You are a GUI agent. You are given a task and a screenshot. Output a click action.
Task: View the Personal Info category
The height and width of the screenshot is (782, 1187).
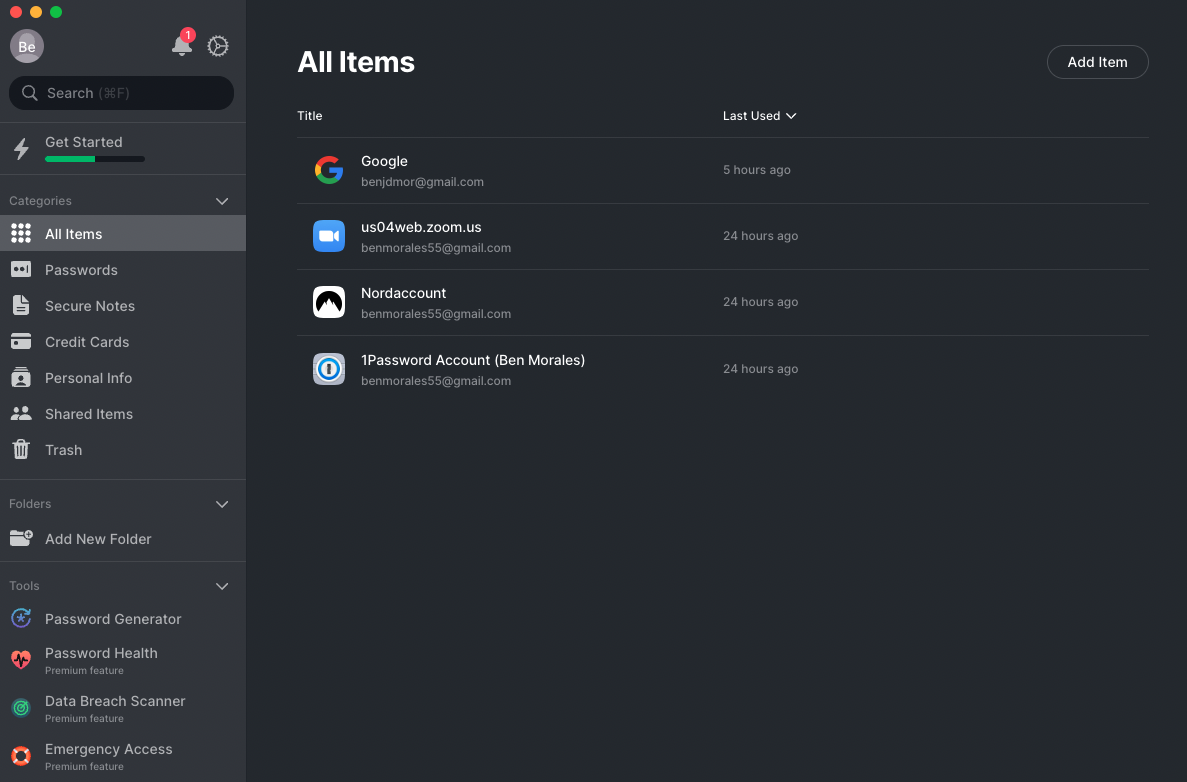88,378
